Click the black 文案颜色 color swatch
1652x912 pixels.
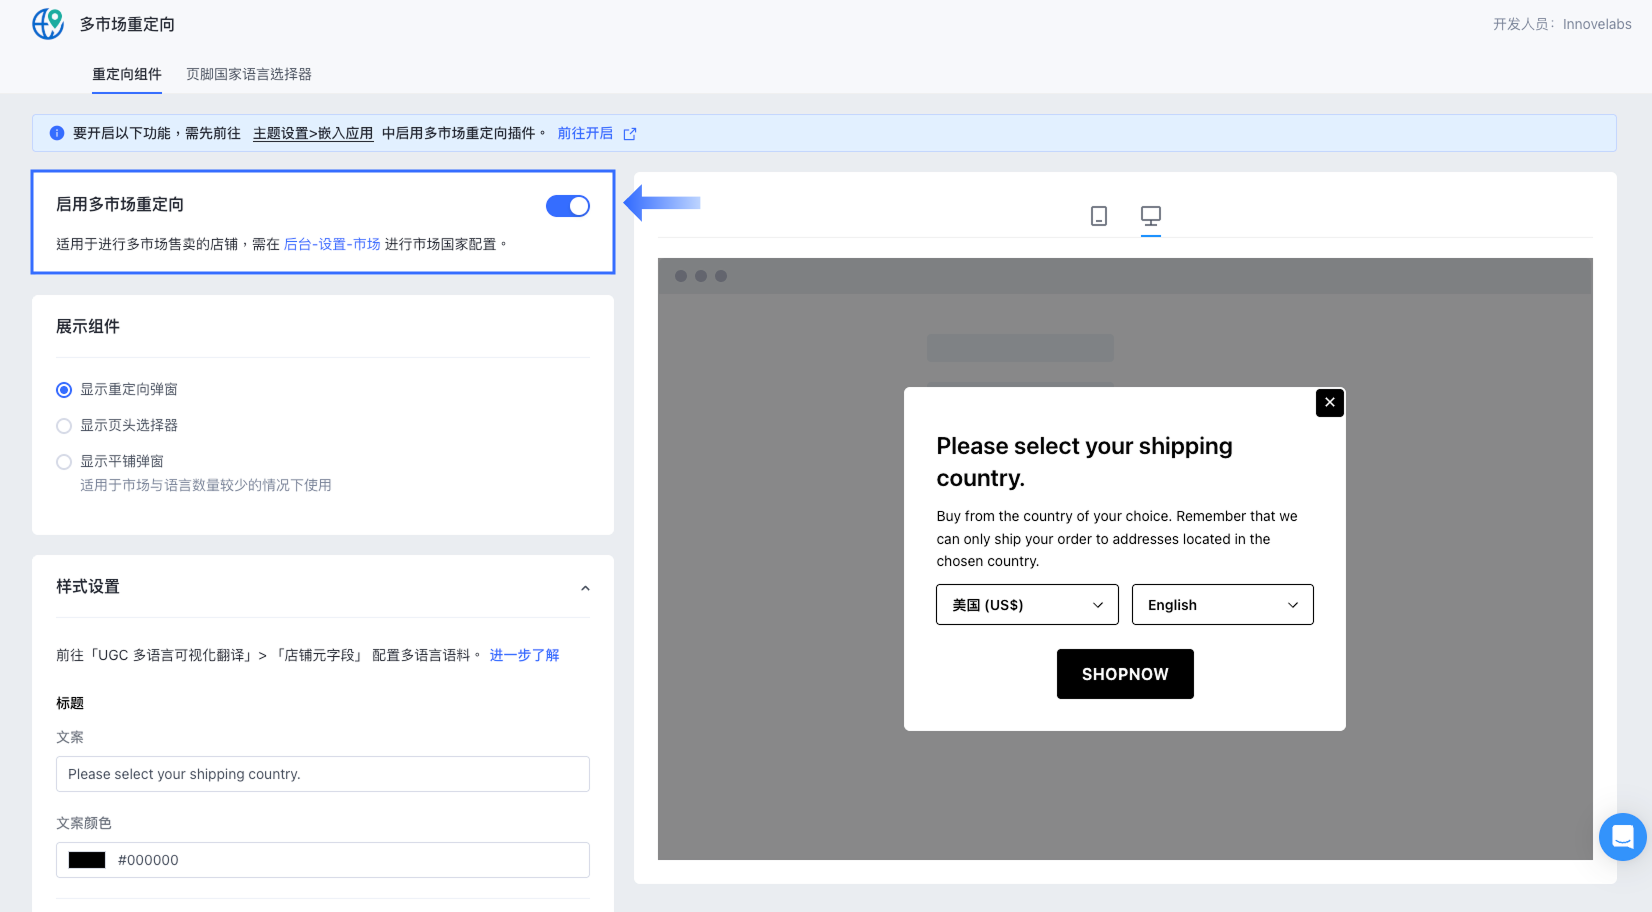tap(87, 860)
